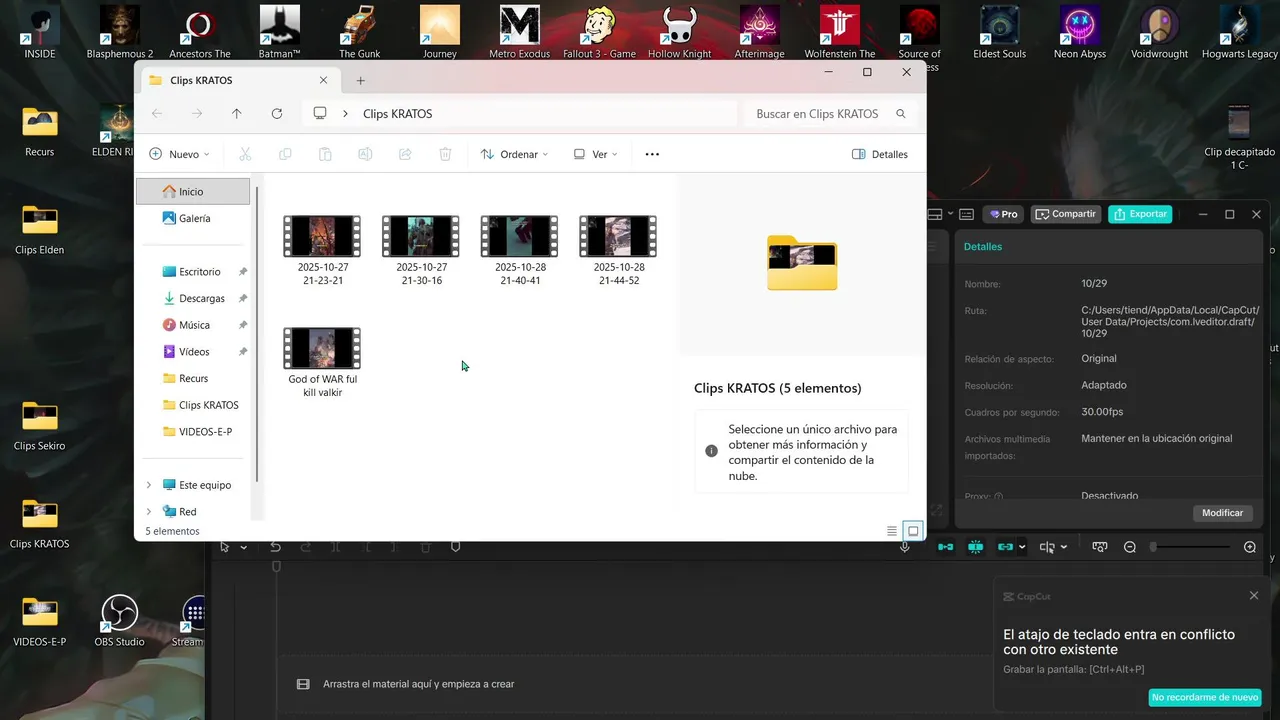
Task: Open the CapCut layout dropdown arrow
Action: click(949, 214)
